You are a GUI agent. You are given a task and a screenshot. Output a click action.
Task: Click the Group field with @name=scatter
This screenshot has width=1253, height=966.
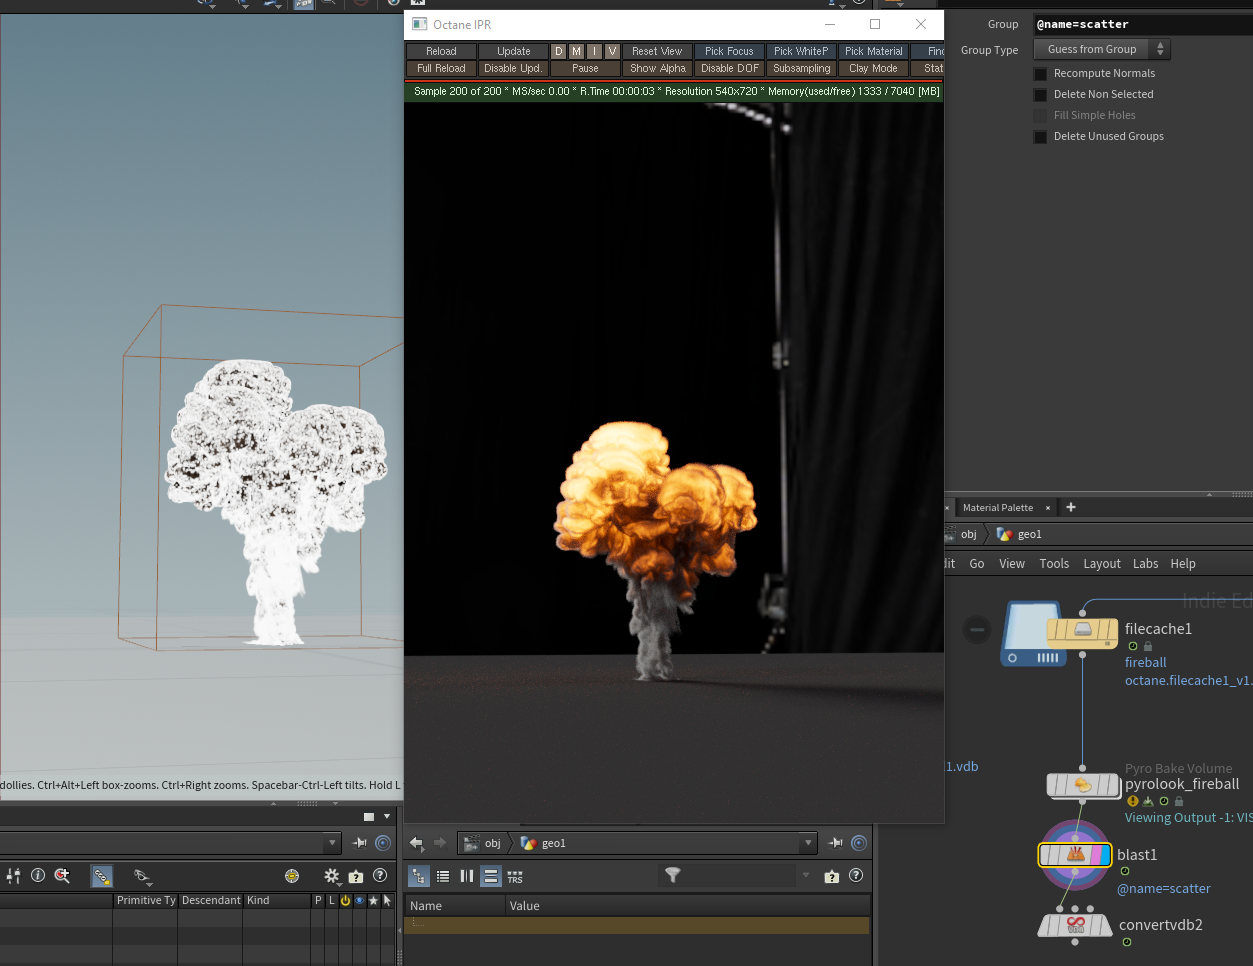tap(1140, 24)
